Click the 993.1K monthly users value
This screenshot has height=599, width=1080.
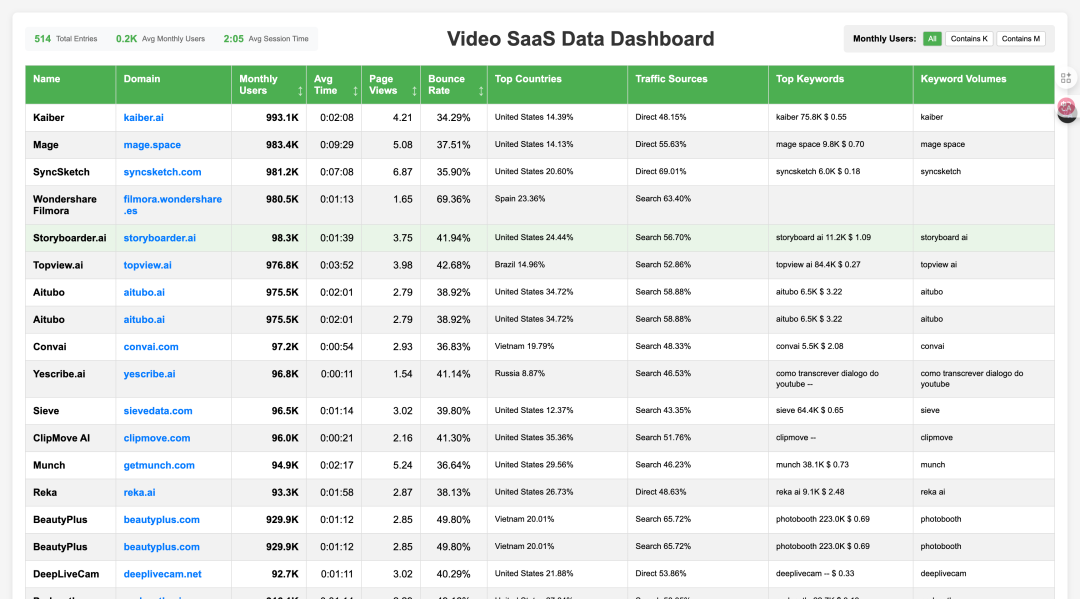(x=282, y=118)
